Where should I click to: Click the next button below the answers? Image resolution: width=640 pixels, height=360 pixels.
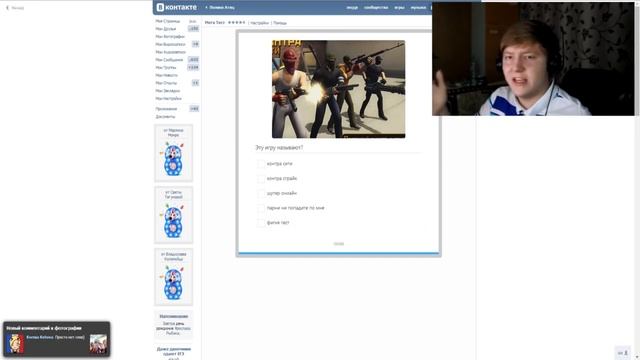[339, 244]
